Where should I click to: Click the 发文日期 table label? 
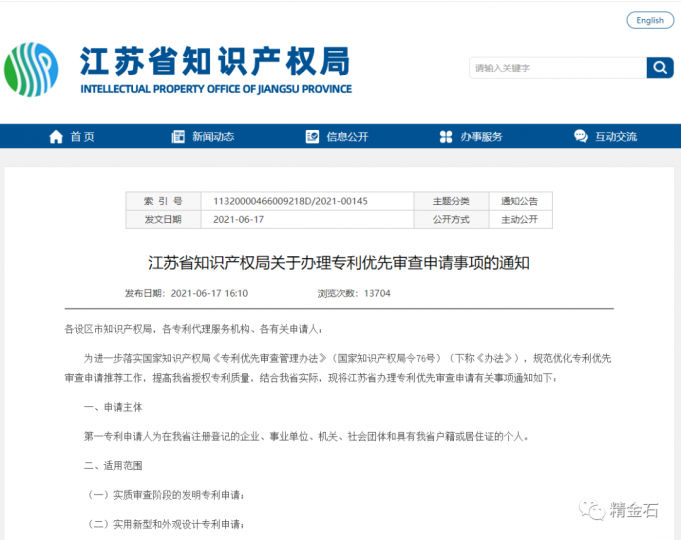(163, 219)
